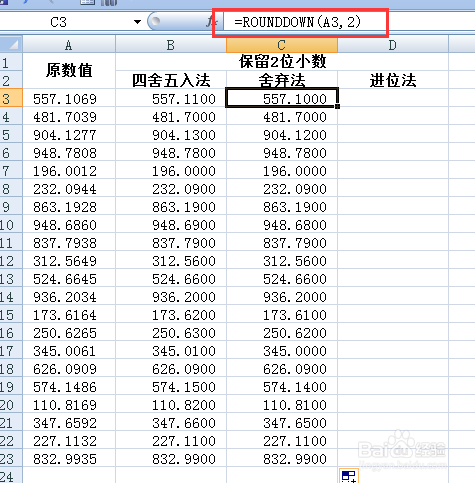Select row 16 header
Viewport: 475px width, 483px height.
pyautogui.click(x=11, y=333)
